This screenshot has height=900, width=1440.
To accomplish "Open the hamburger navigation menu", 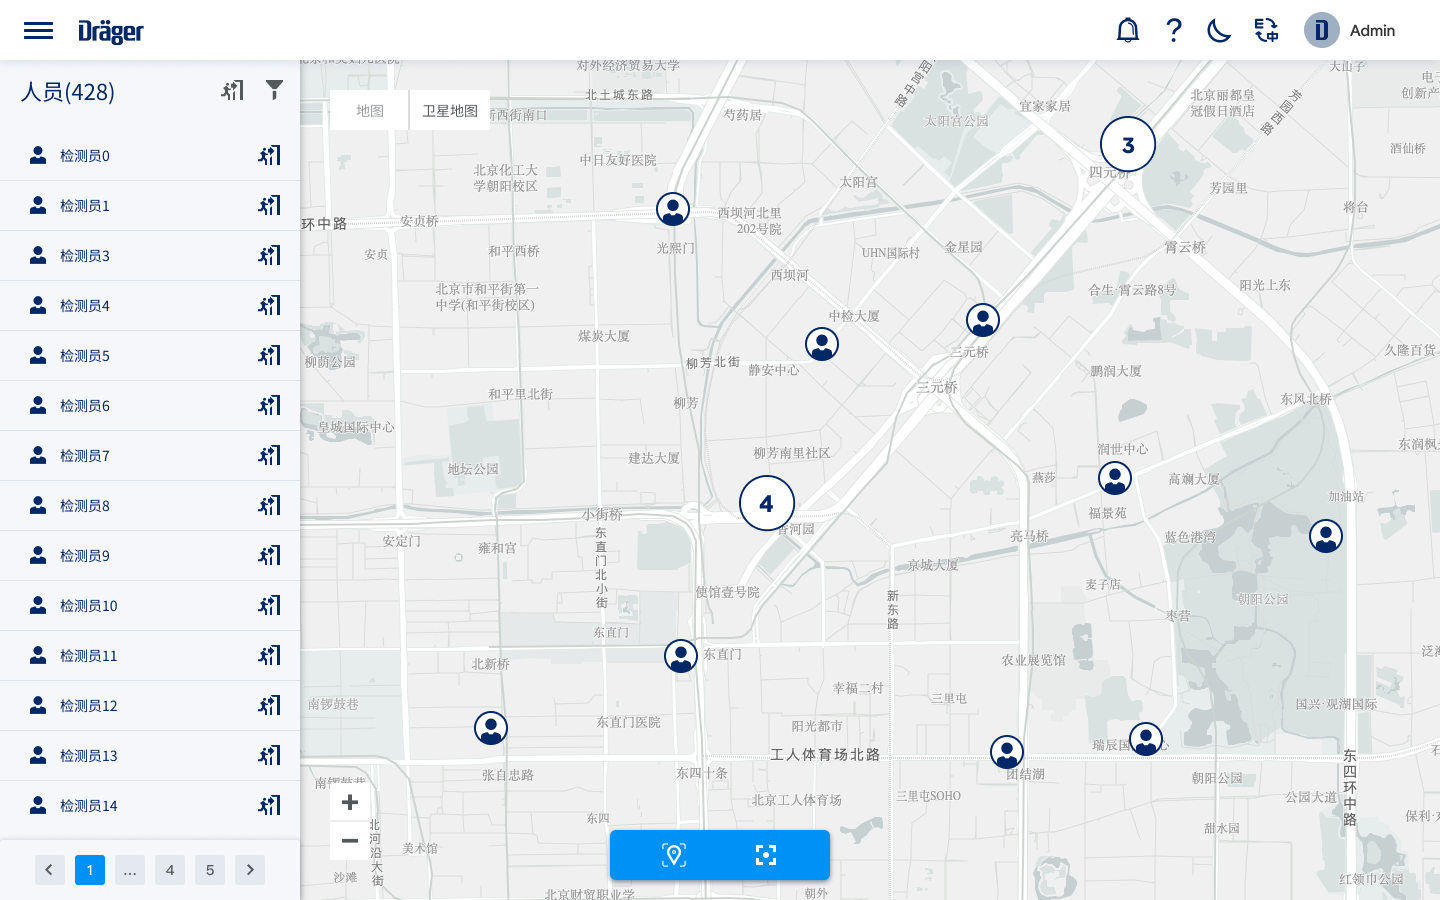I will [x=38, y=30].
